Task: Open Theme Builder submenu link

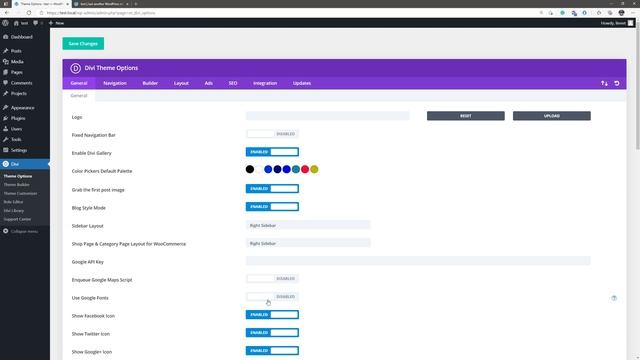Action: tap(17, 185)
